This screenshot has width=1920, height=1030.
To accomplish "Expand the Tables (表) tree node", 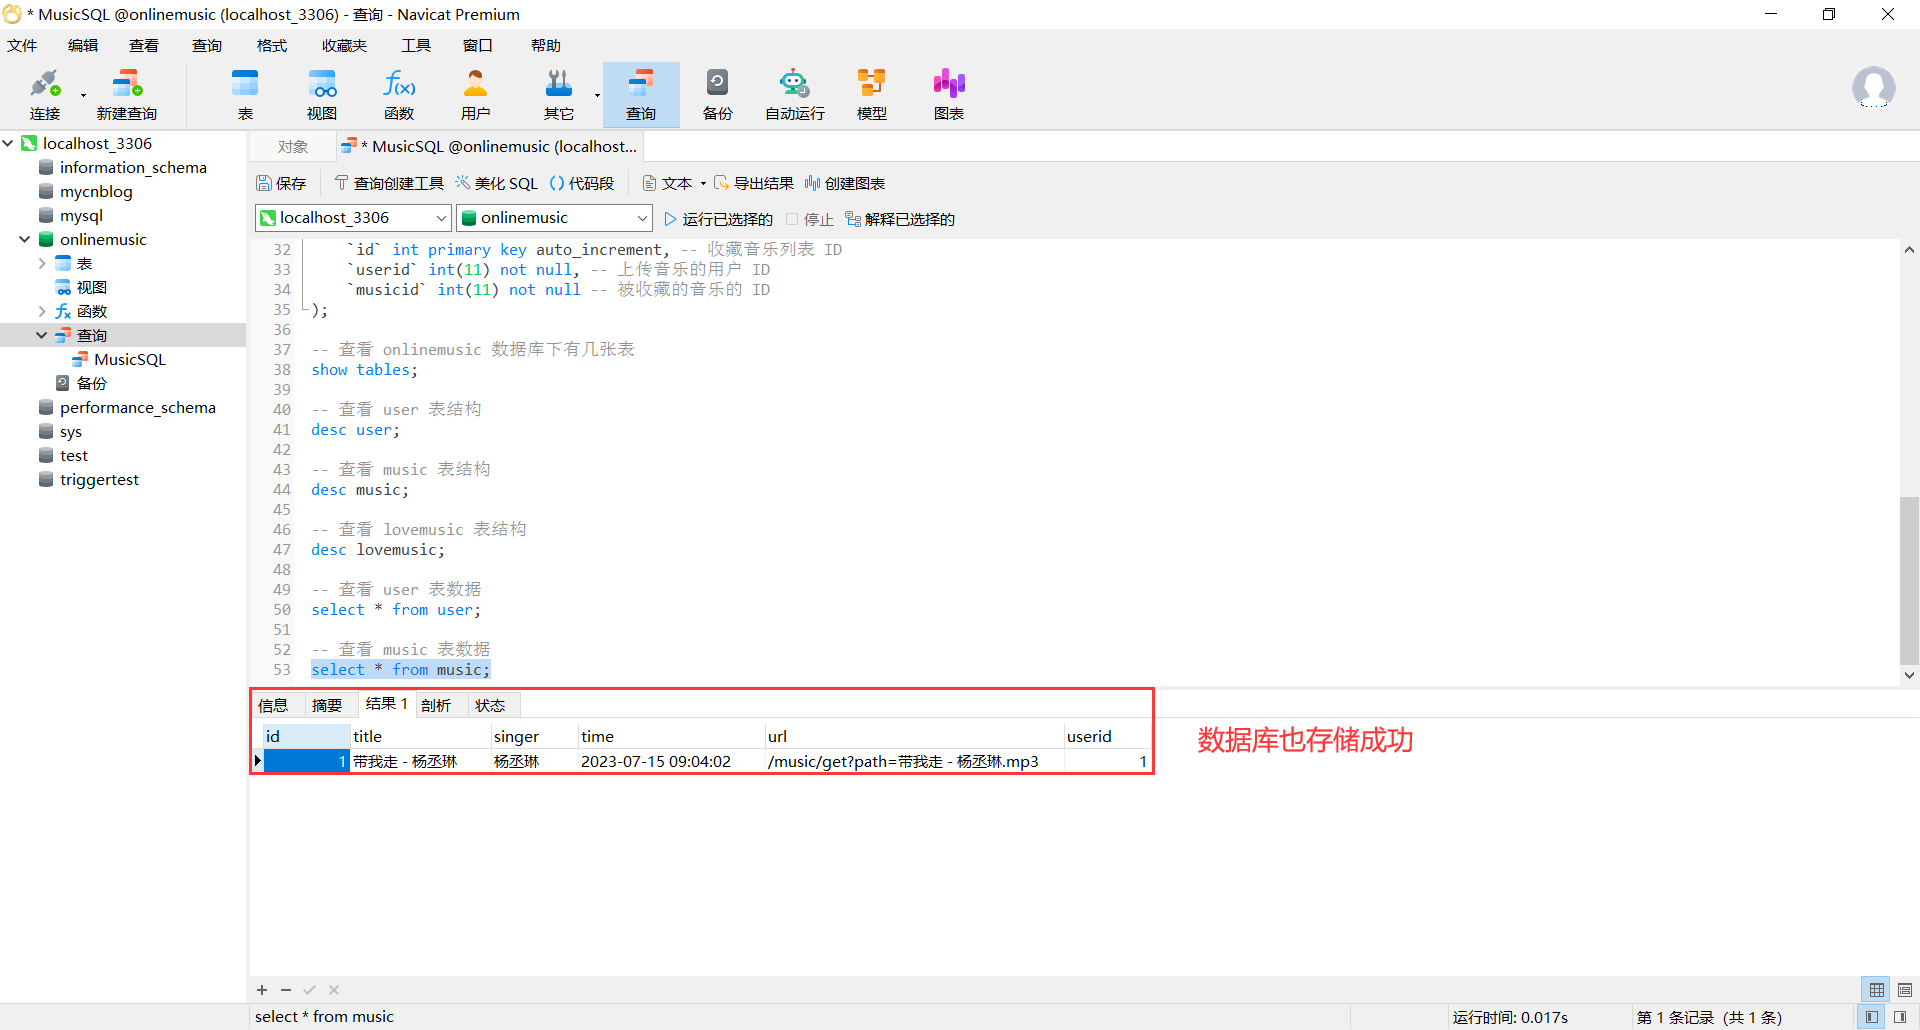I will (42, 263).
